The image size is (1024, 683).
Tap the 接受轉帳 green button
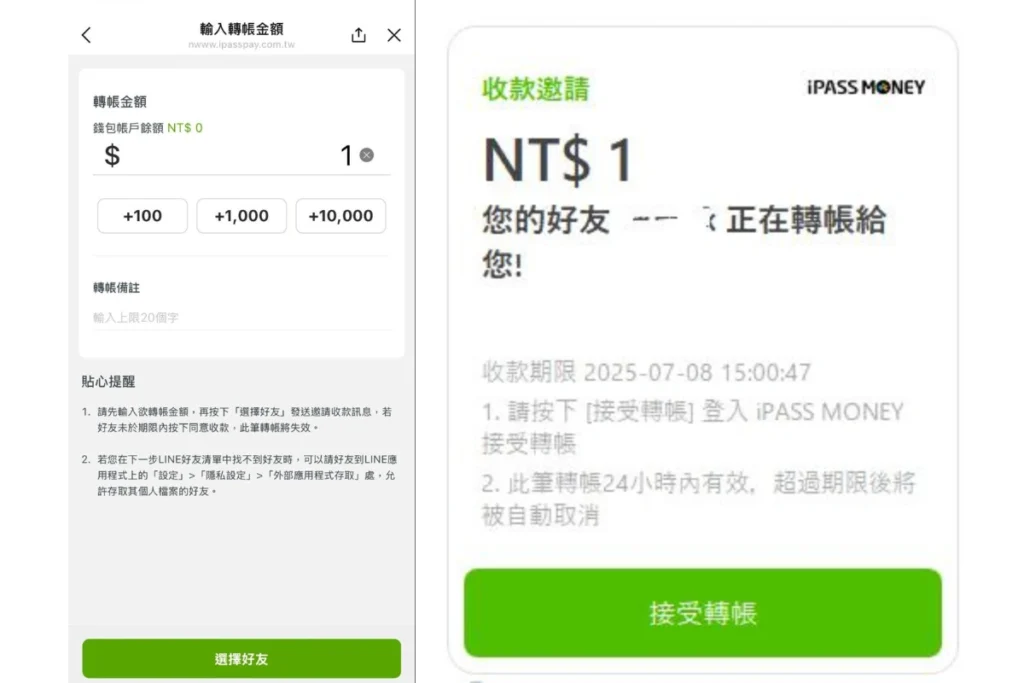[x=703, y=612]
